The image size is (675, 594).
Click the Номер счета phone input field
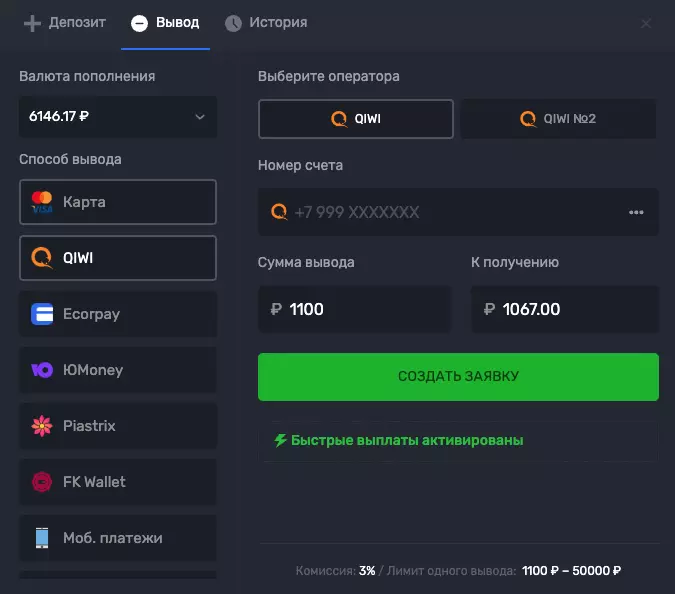point(450,212)
